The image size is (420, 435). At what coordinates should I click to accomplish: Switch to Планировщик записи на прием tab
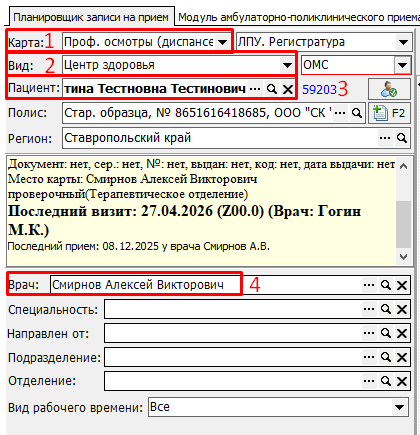tap(91, 17)
